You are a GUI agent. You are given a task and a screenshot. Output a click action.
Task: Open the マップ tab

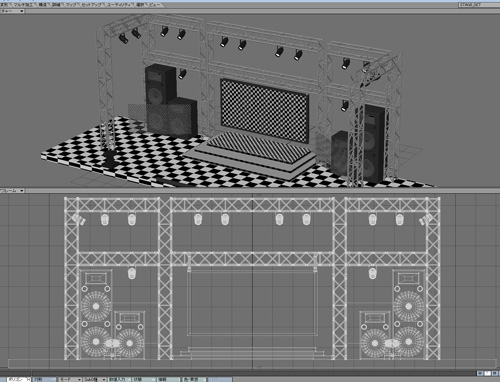pos(71,5)
